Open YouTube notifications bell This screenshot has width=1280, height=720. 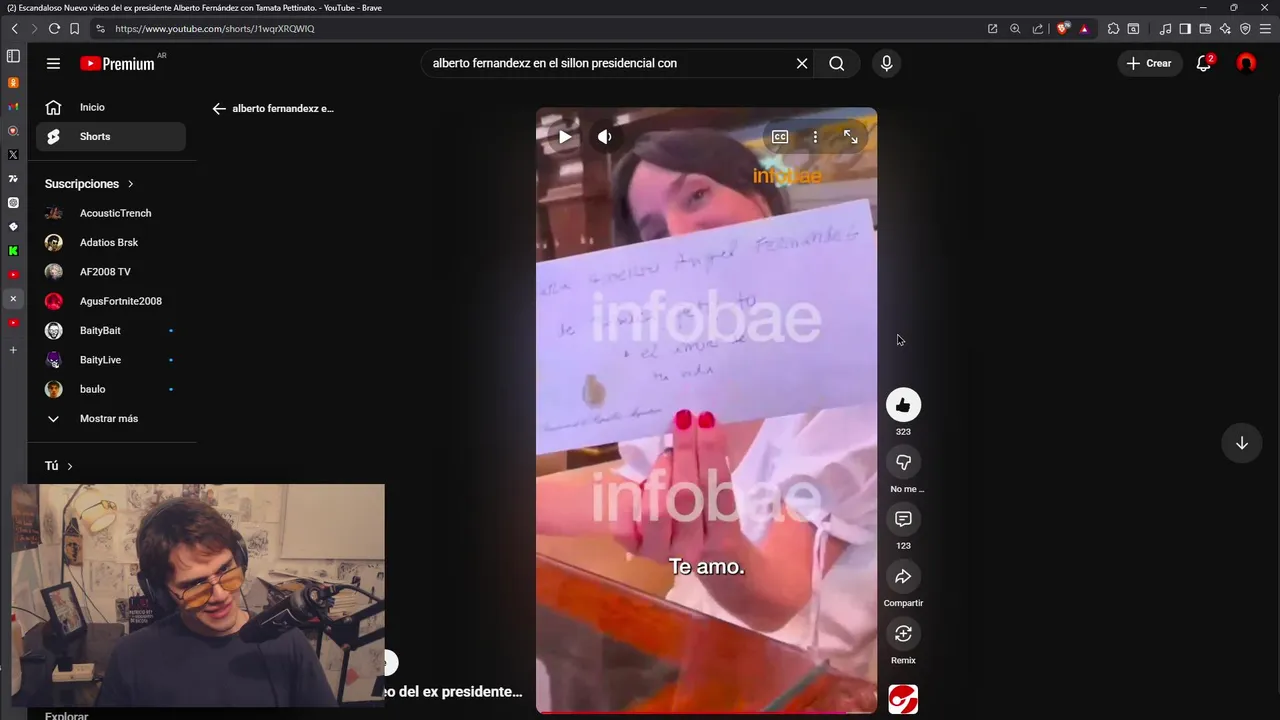pos(1204,63)
